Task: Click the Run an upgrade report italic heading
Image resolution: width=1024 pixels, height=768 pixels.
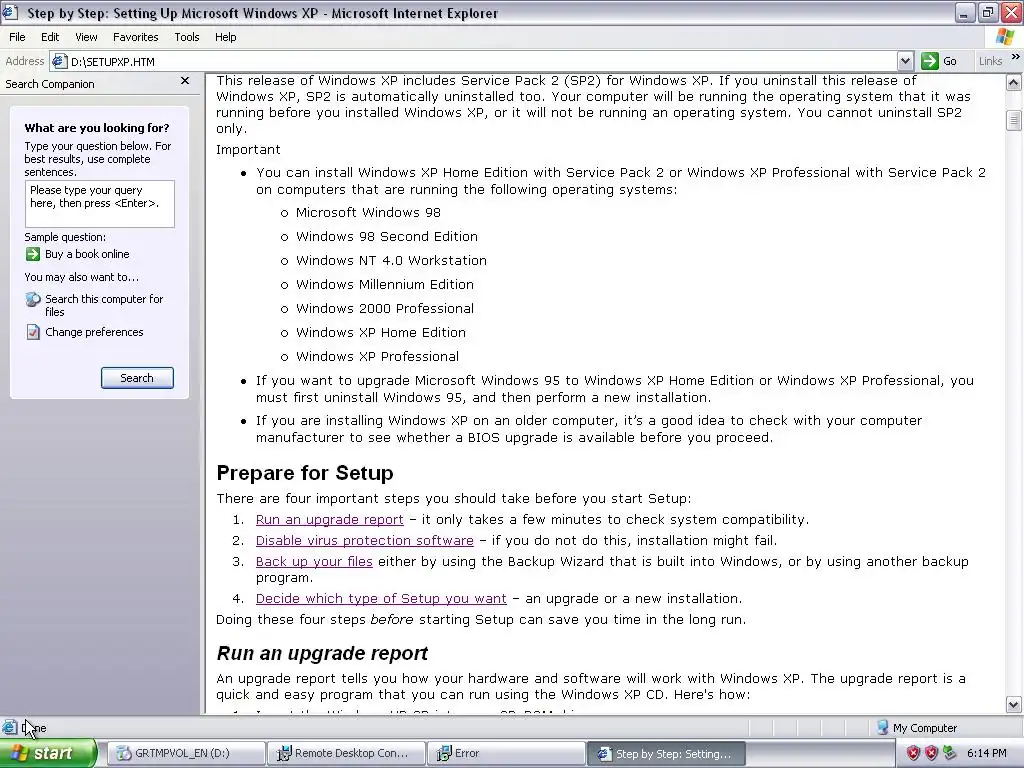Action: pyautogui.click(x=322, y=653)
